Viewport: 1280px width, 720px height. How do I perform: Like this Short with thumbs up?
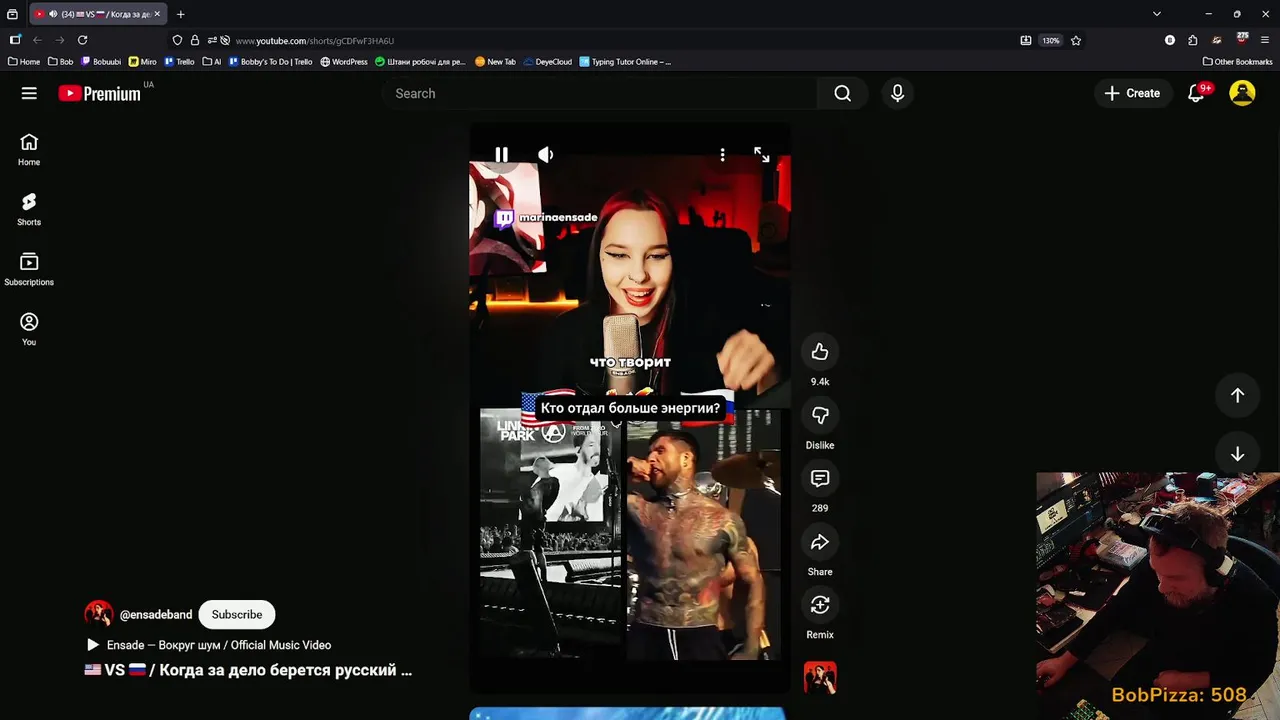(x=820, y=351)
